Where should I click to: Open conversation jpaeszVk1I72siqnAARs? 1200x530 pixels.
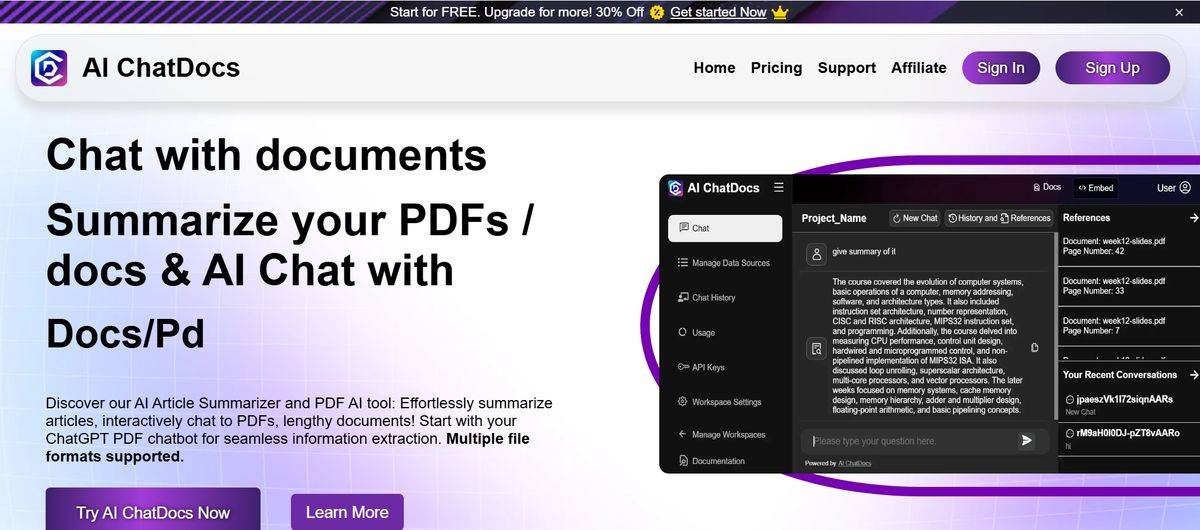tap(1118, 399)
